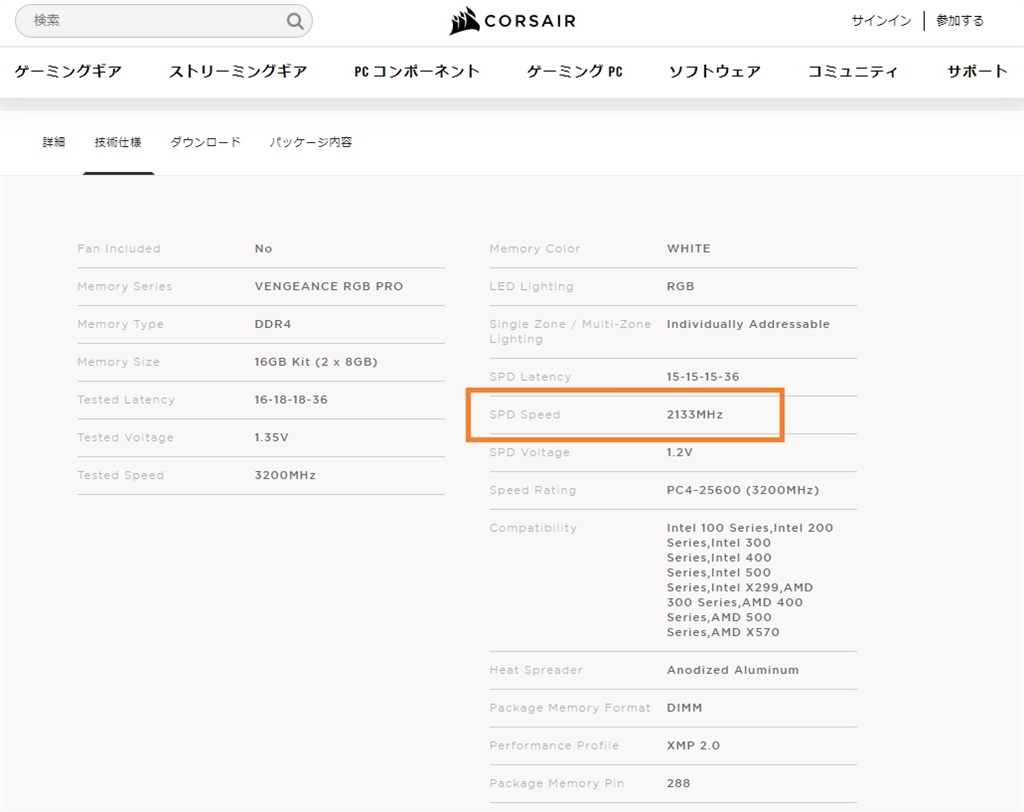Select the Fan Included label

pos(119,248)
